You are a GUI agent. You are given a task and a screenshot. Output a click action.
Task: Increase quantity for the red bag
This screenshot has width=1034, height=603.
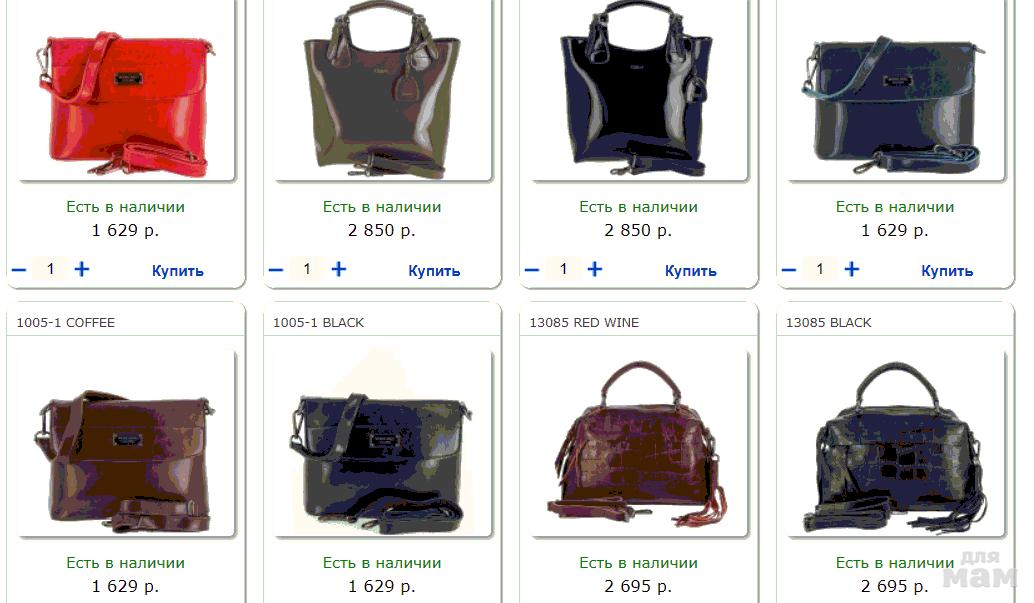(x=82, y=269)
